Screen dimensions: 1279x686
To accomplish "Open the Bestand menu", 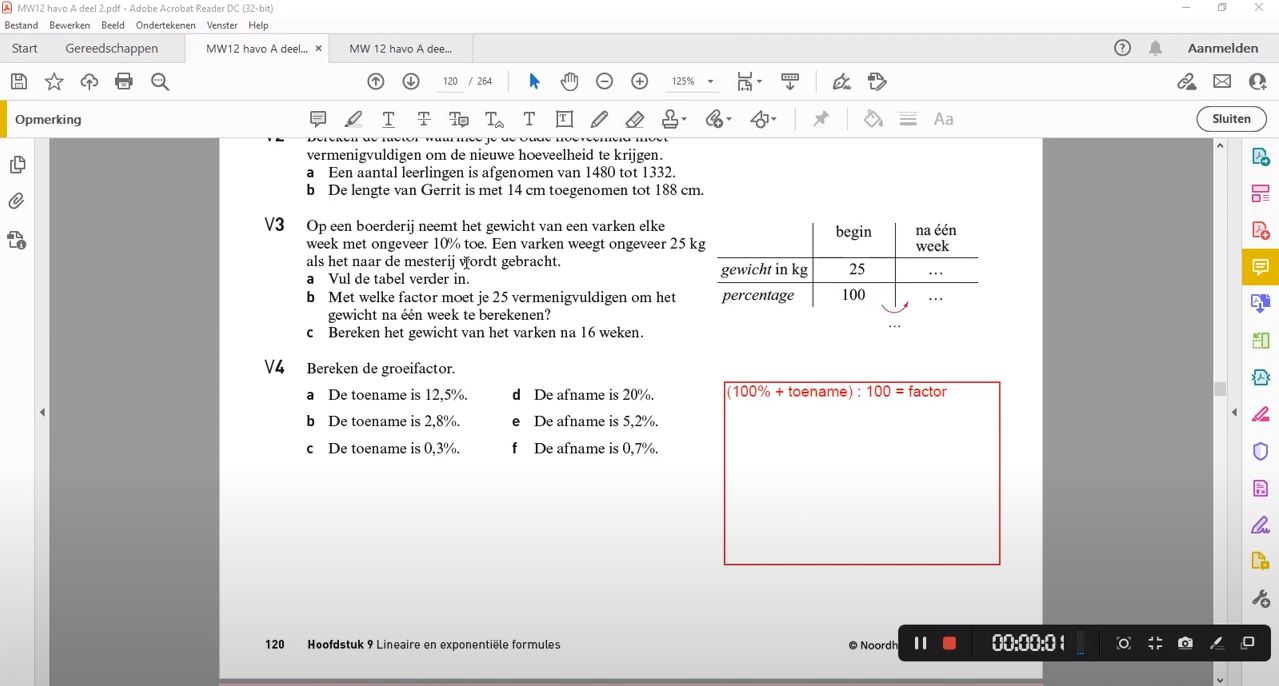I will (21, 25).
